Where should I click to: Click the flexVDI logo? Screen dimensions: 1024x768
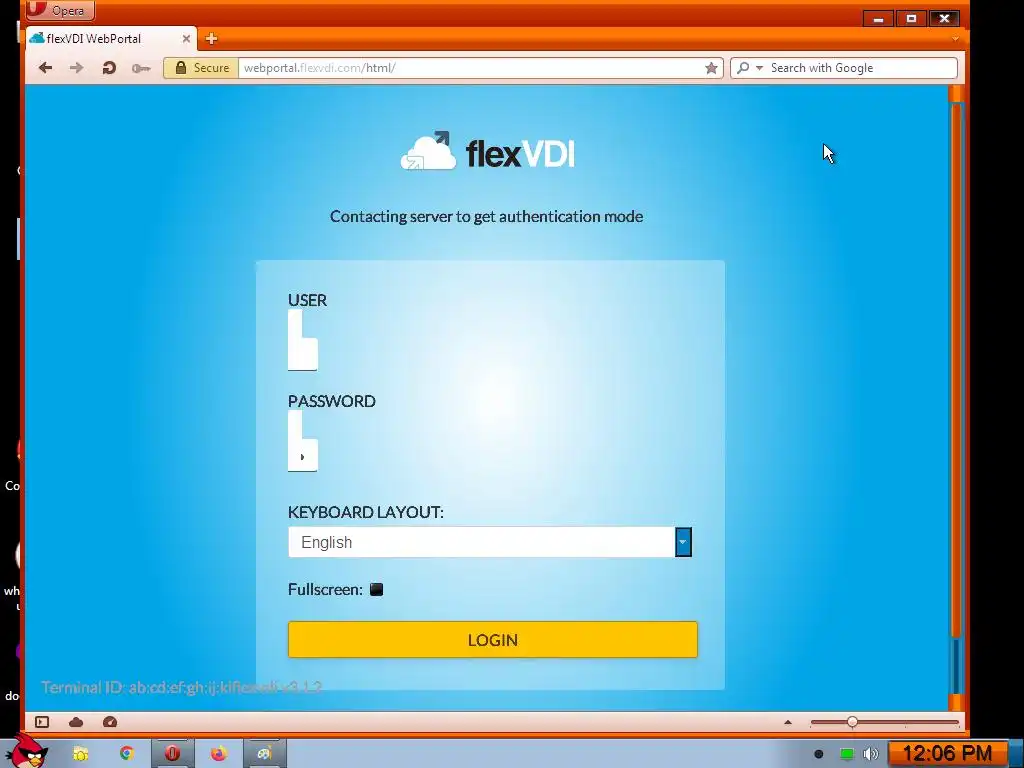point(487,152)
